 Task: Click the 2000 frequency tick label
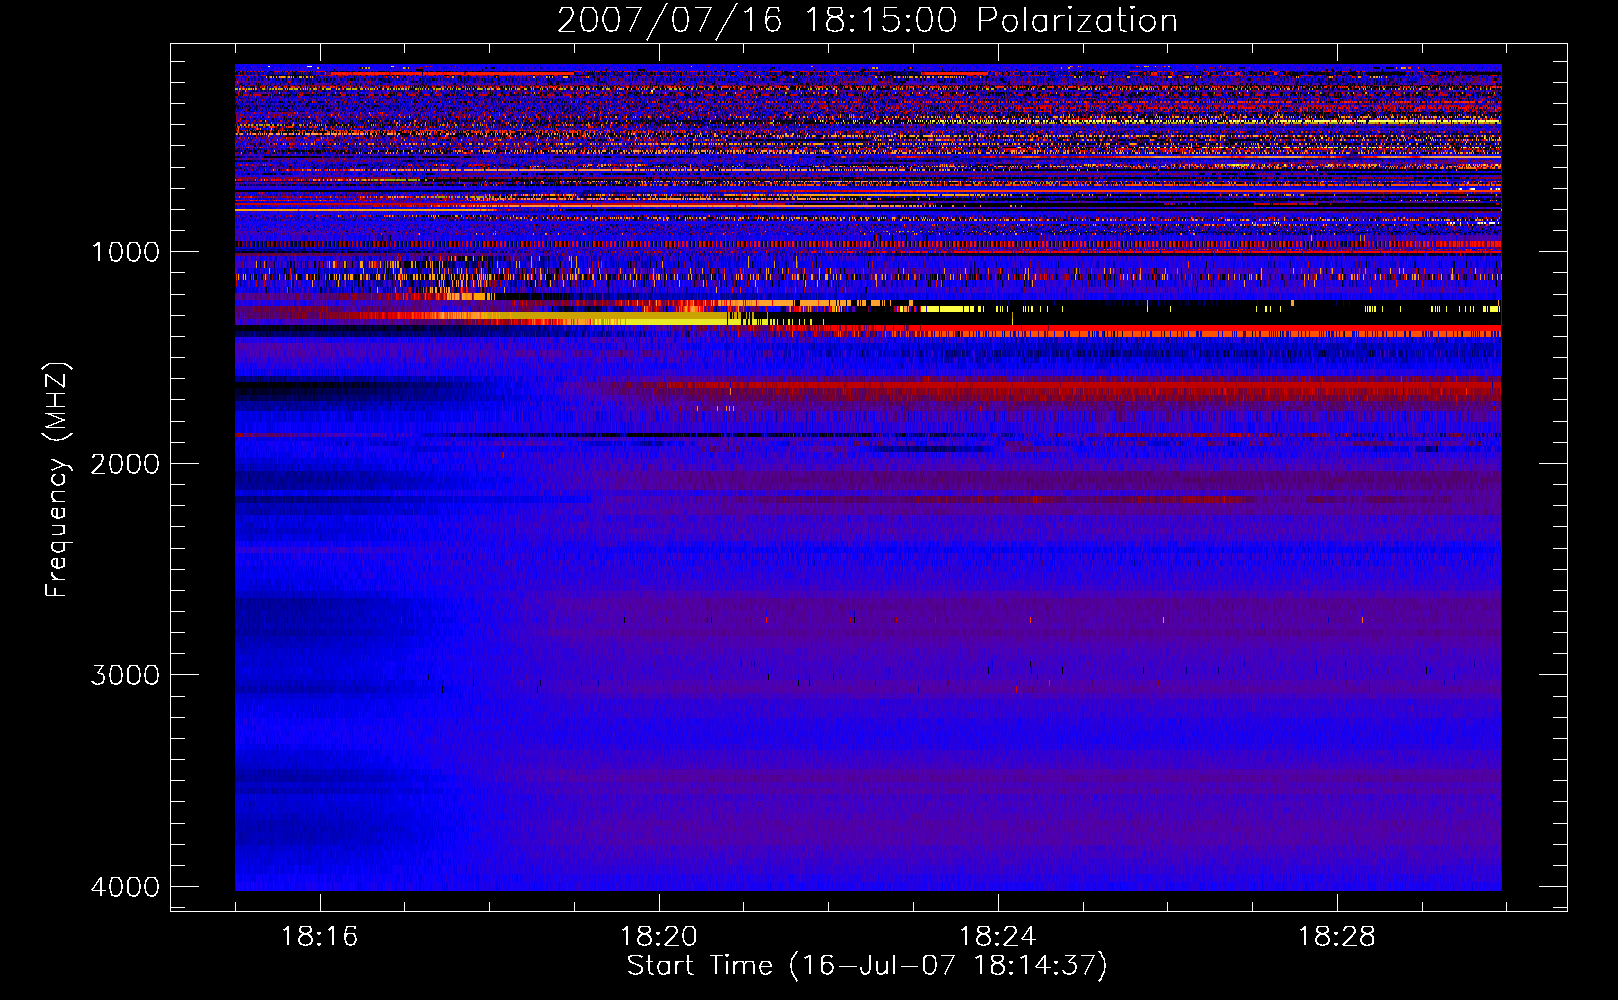coord(125,463)
